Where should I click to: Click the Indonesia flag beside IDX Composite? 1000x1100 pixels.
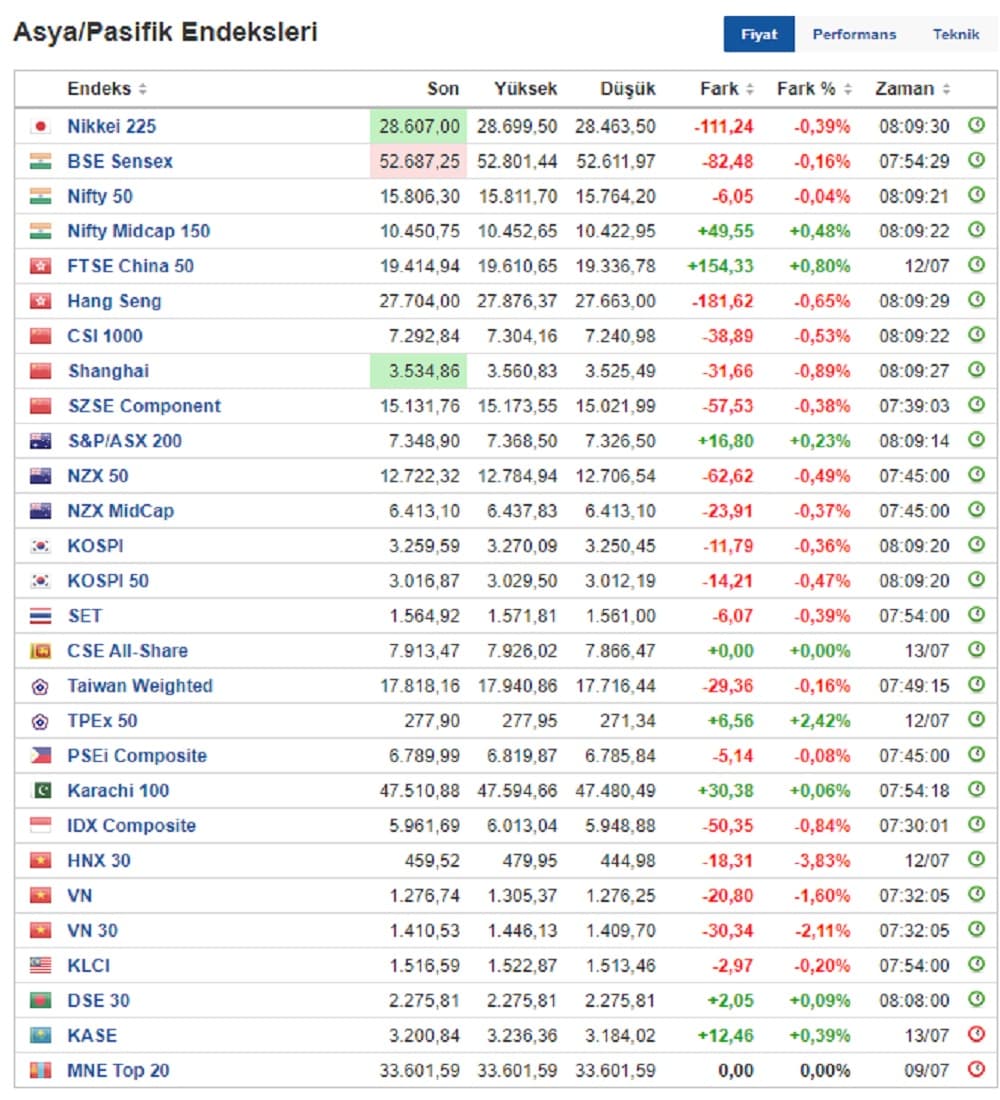tap(41, 825)
